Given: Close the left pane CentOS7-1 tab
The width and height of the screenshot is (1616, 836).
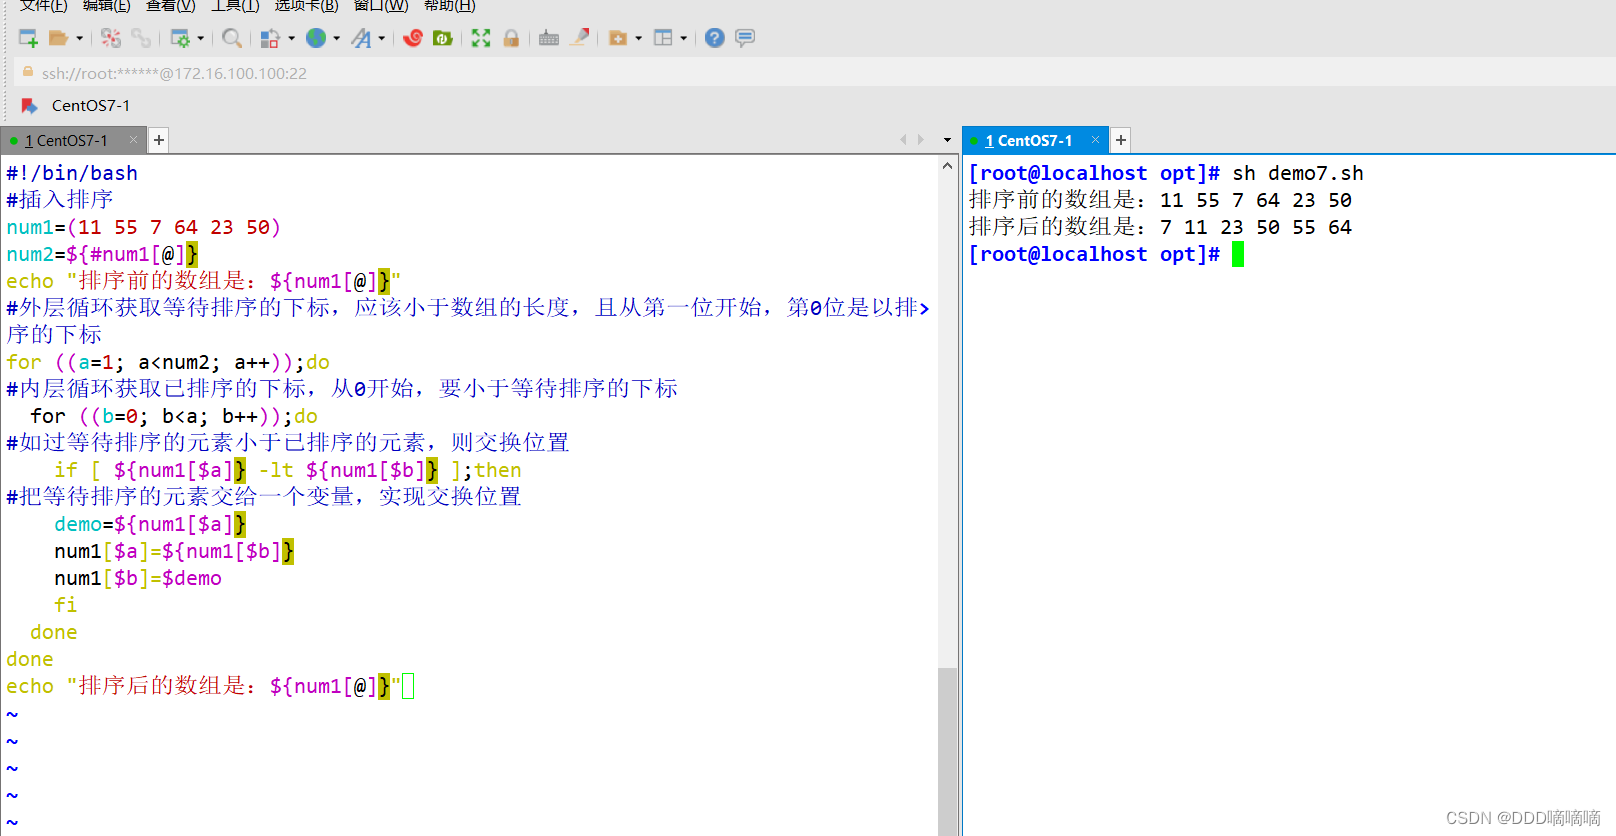Looking at the screenshot, I should 133,140.
